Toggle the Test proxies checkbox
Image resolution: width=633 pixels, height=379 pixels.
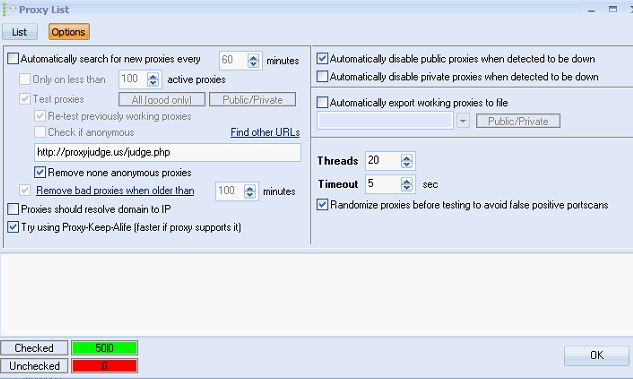(25, 99)
